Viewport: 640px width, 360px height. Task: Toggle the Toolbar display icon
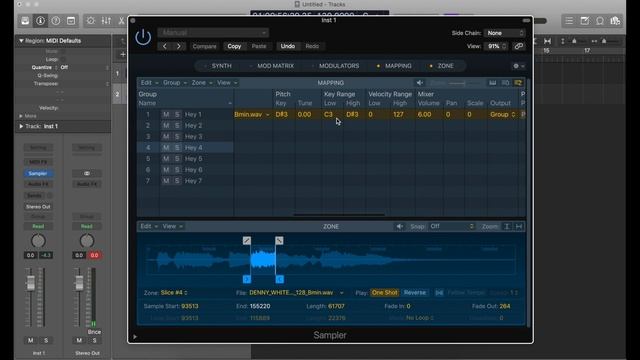coord(71,21)
